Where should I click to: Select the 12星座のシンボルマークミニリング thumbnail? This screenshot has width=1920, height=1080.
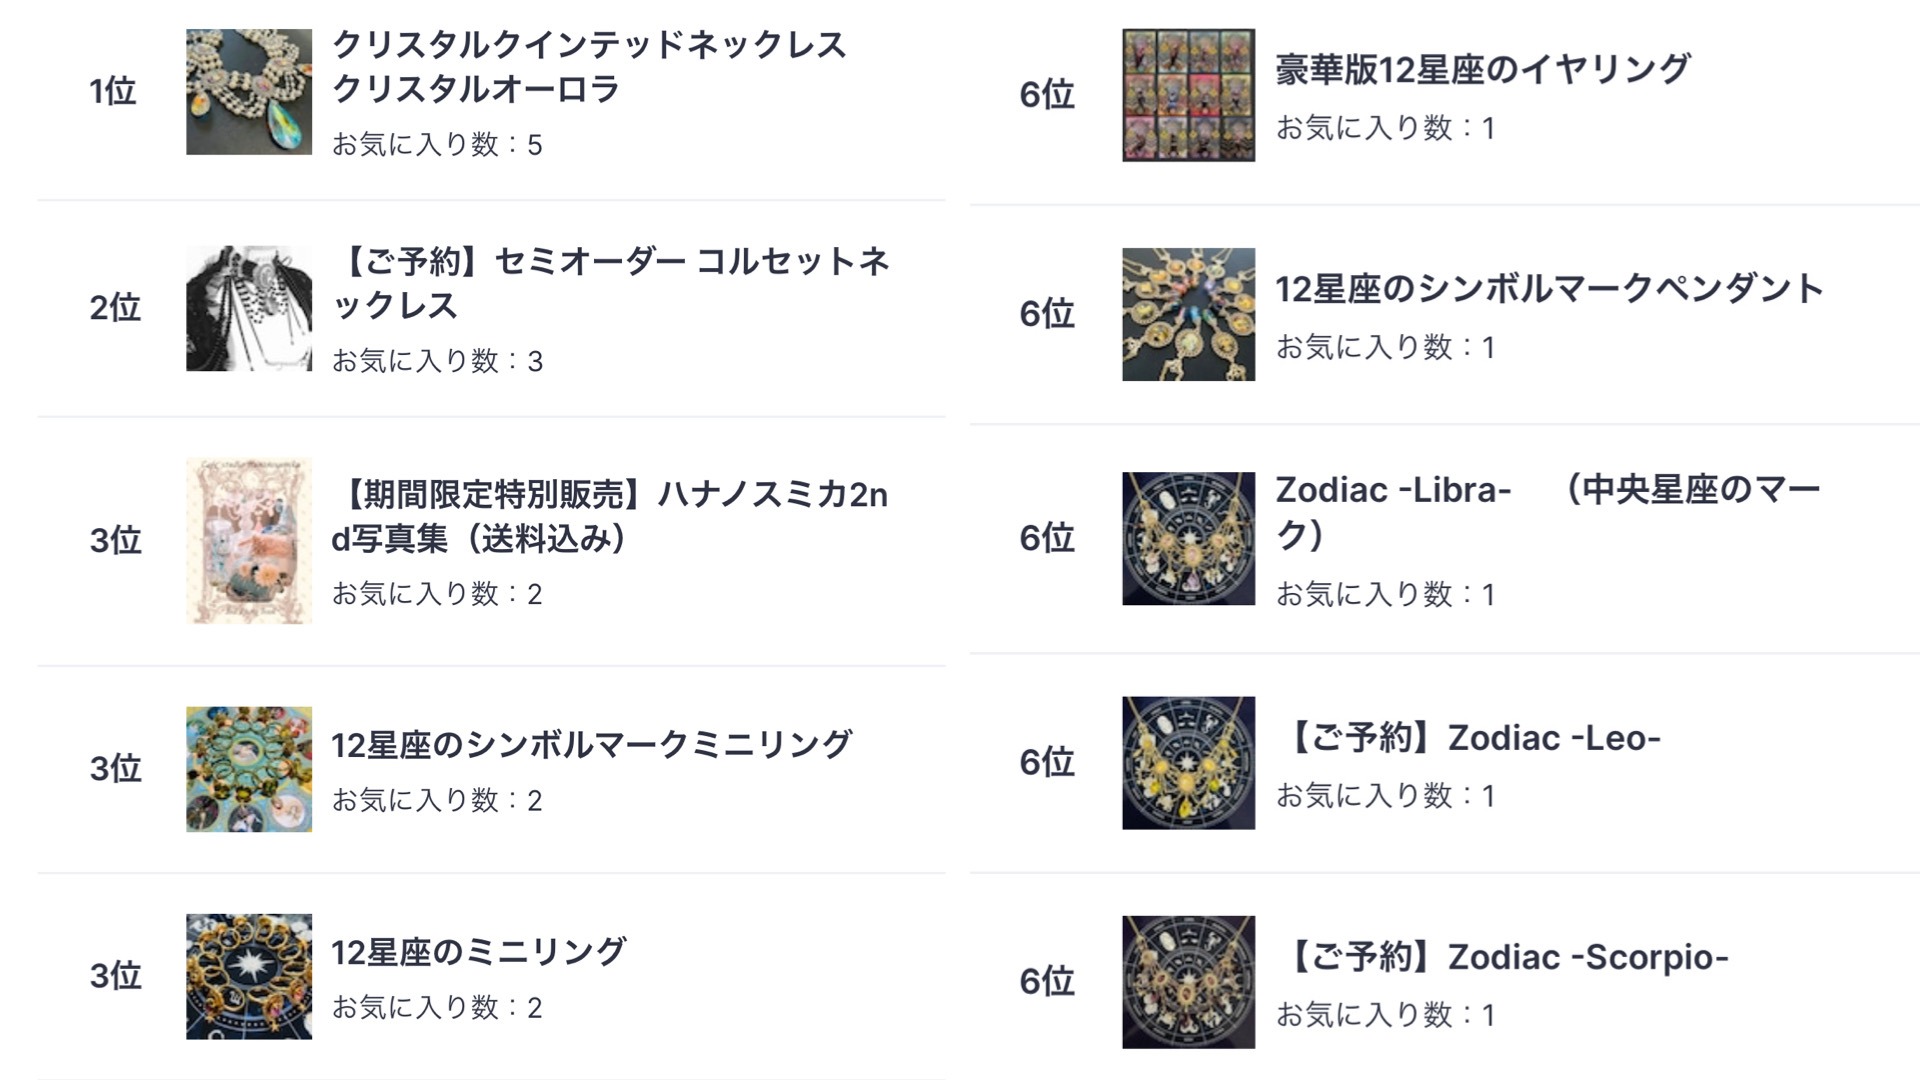248,769
